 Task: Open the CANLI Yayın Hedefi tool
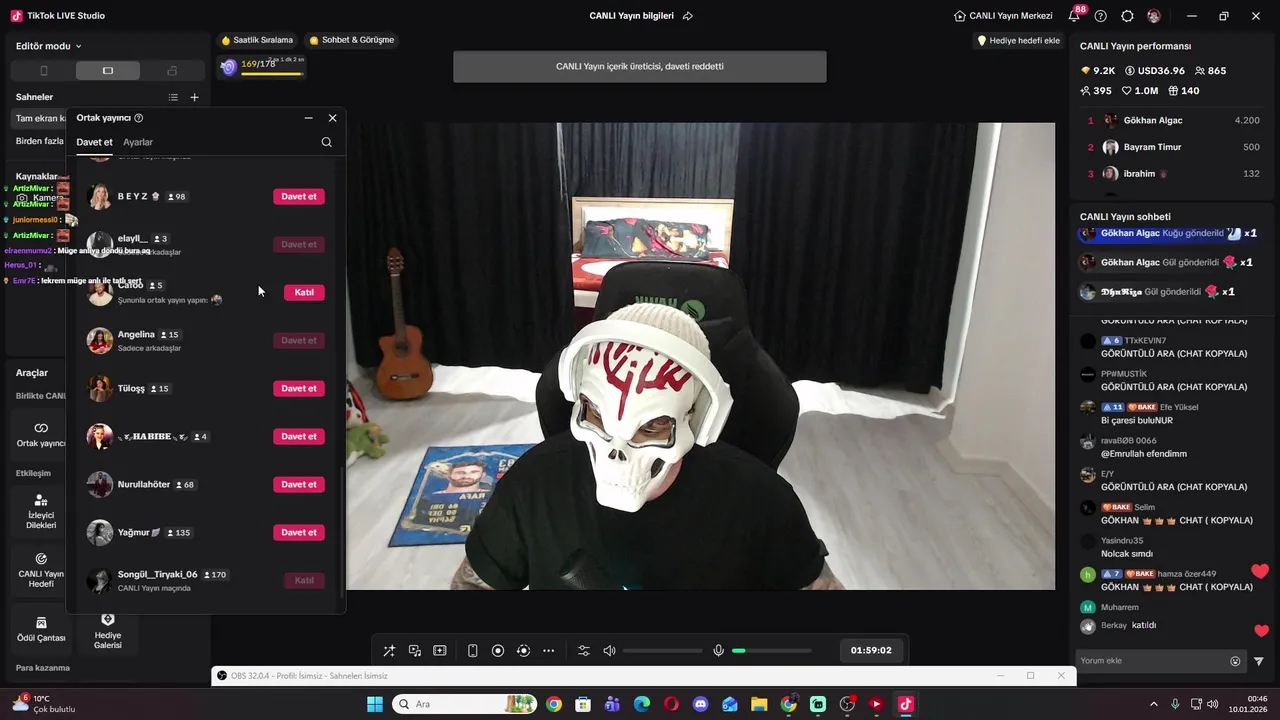(x=41, y=570)
